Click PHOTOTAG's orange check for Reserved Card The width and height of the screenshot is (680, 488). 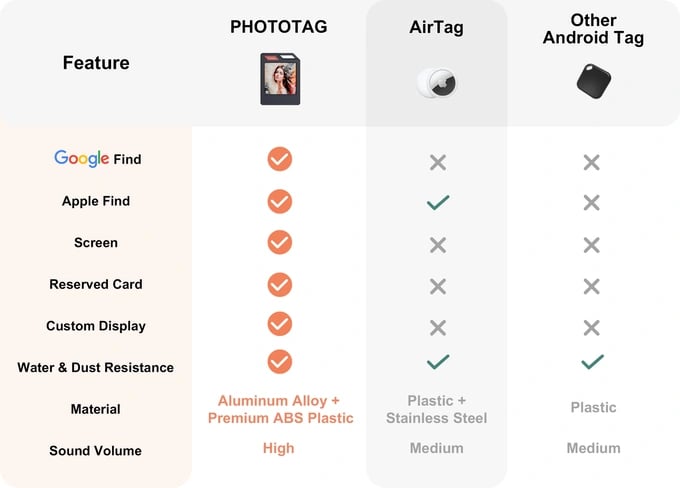point(280,284)
